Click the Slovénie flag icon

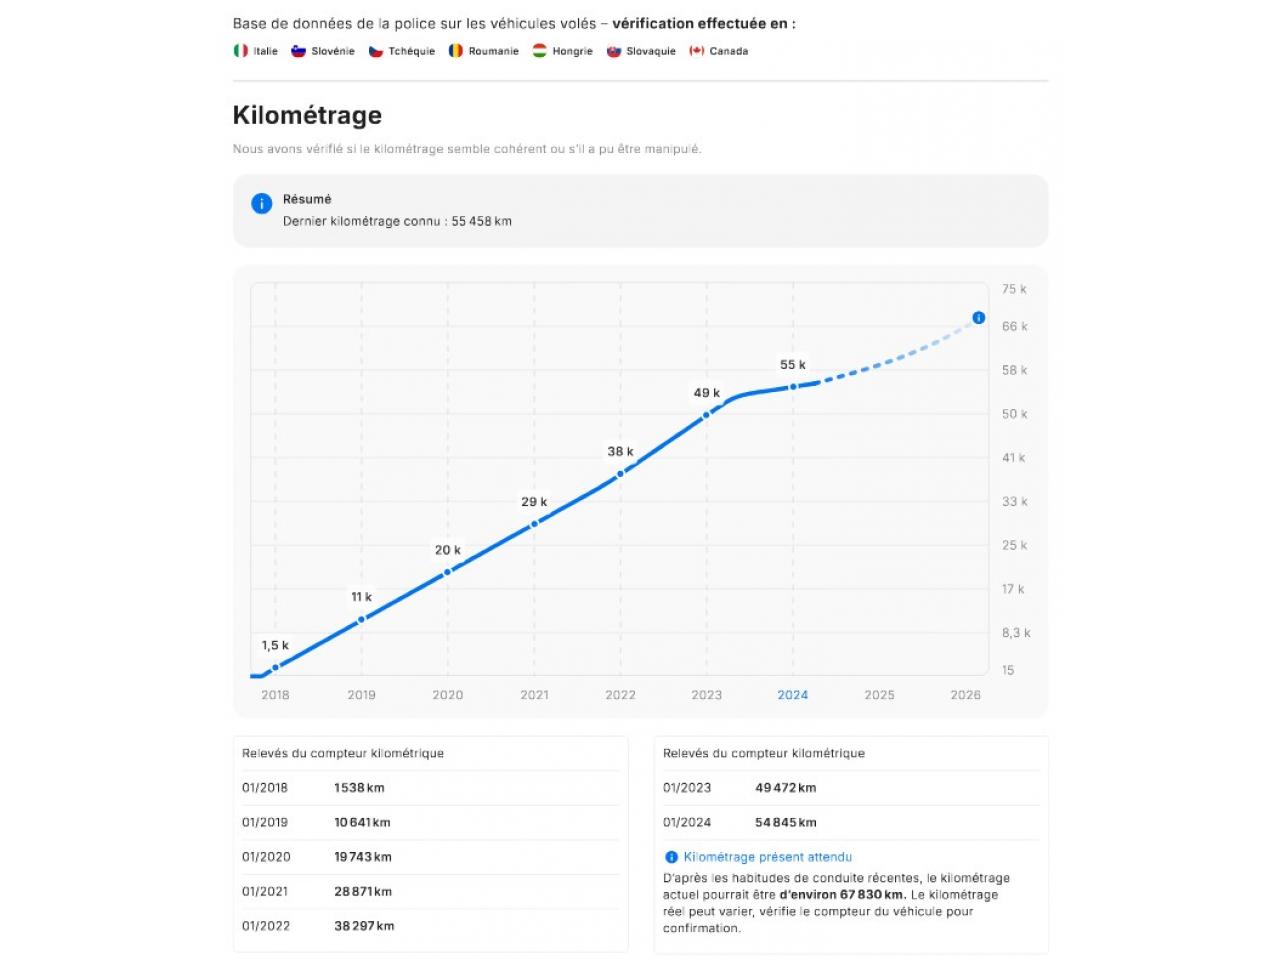point(298,51)
